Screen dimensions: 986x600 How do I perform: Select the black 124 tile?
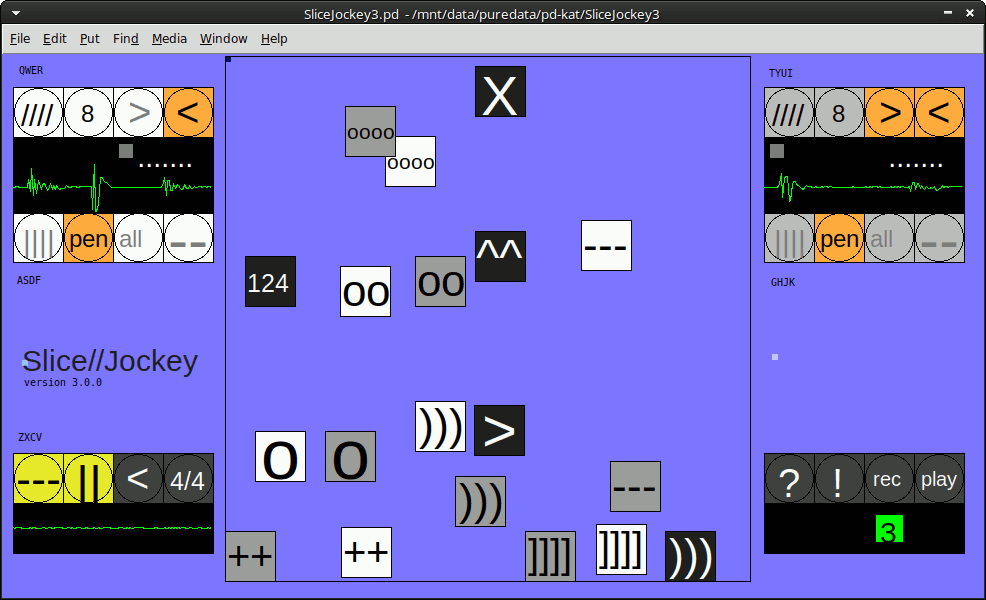[x=270, y=282]
